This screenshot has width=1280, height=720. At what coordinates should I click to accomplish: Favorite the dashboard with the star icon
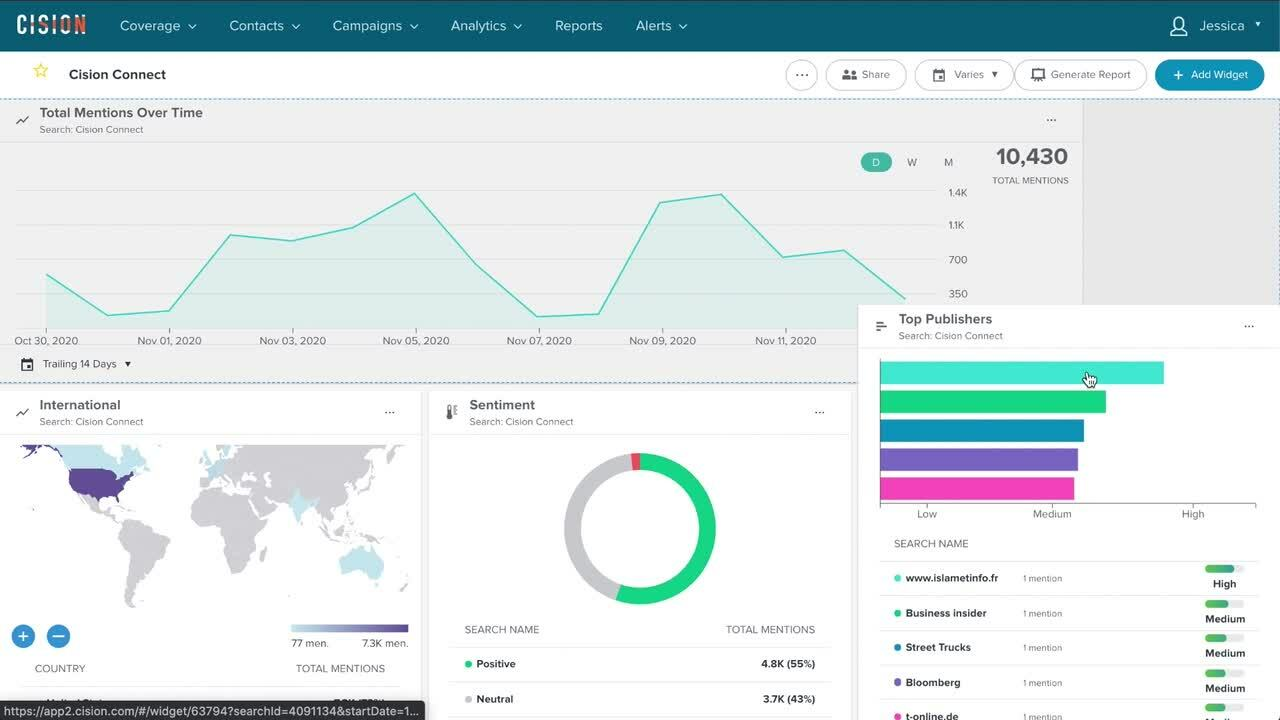(40, 71)
